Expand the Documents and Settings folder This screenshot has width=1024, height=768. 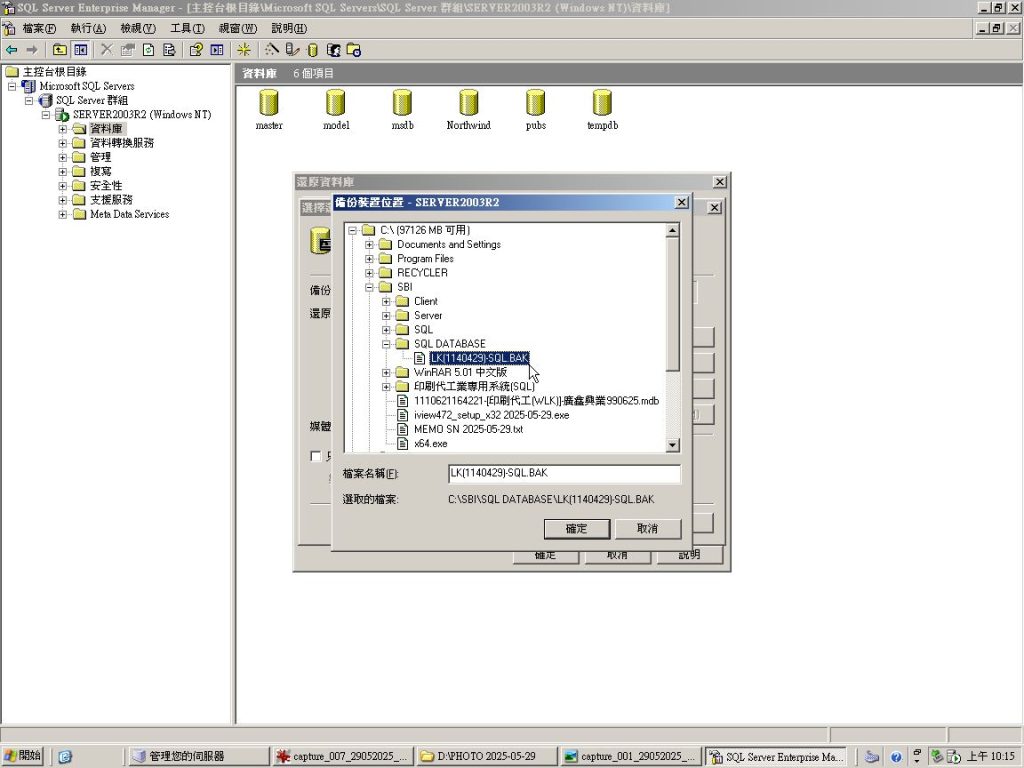pyautogui.click(x=370, y=245)
